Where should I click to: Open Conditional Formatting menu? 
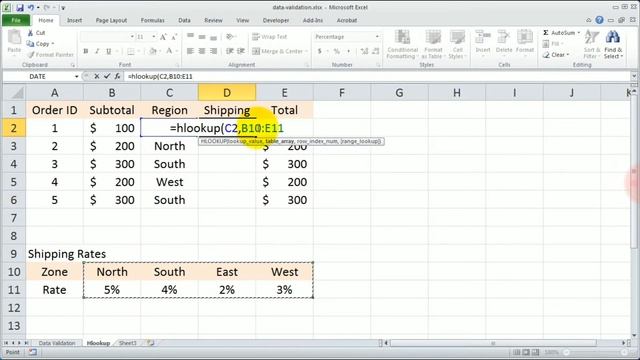402,44
